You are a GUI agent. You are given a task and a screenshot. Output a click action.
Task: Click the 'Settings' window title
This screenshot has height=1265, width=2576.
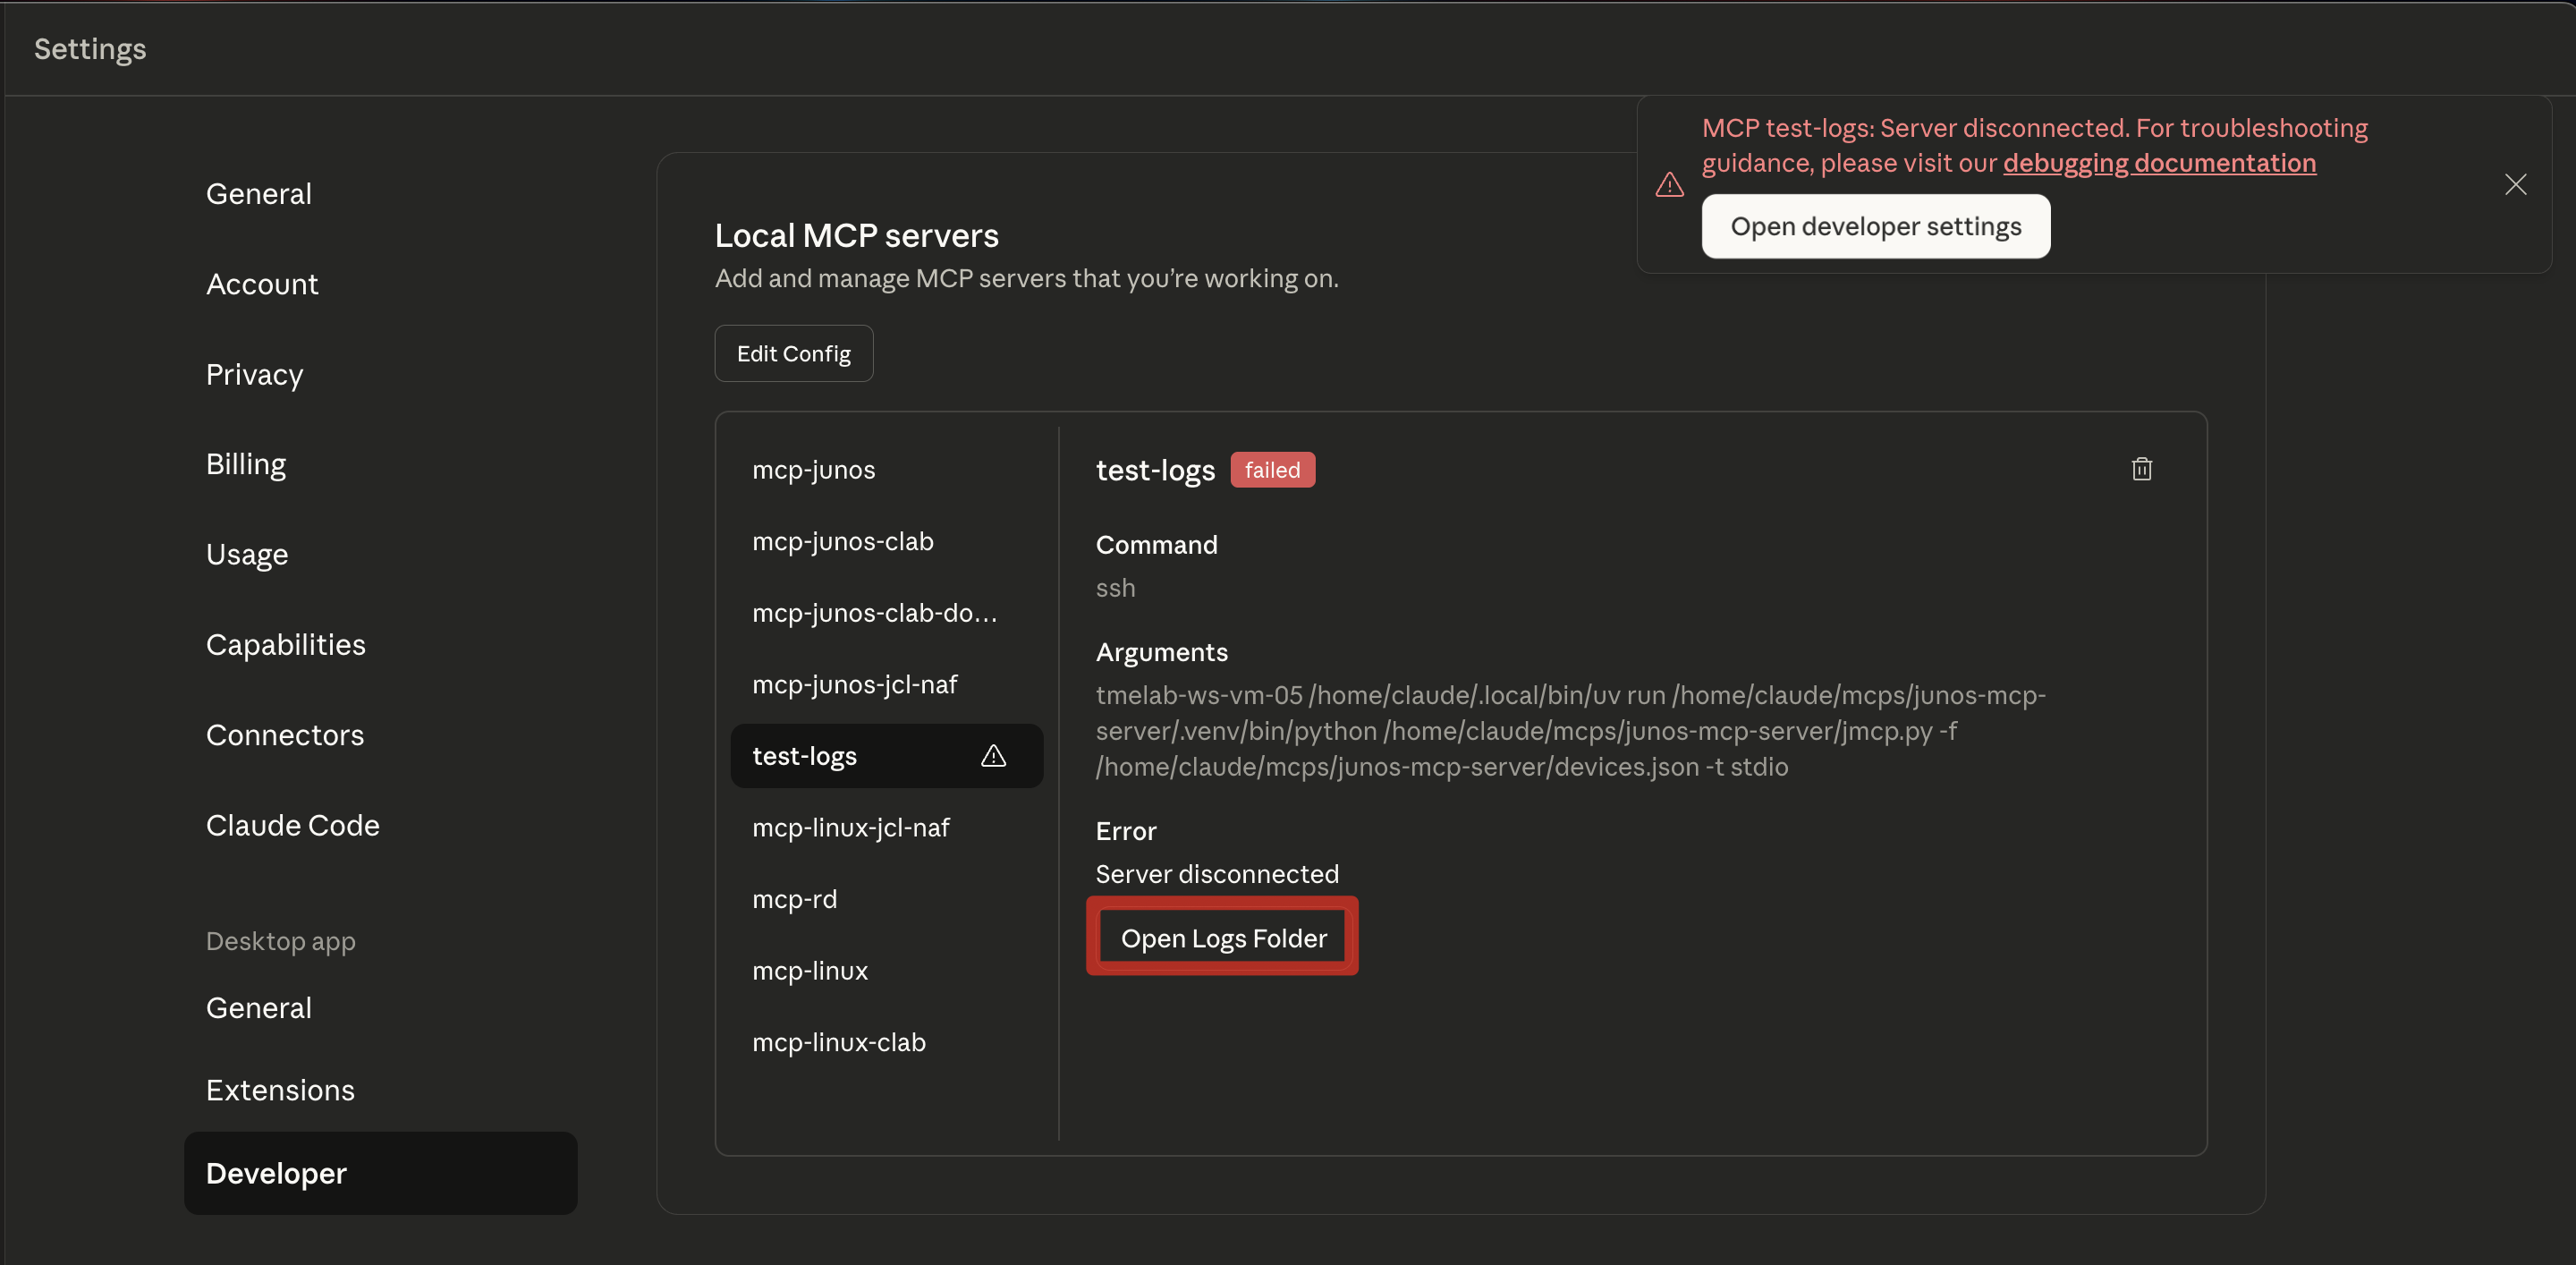(x=90, y=49)
